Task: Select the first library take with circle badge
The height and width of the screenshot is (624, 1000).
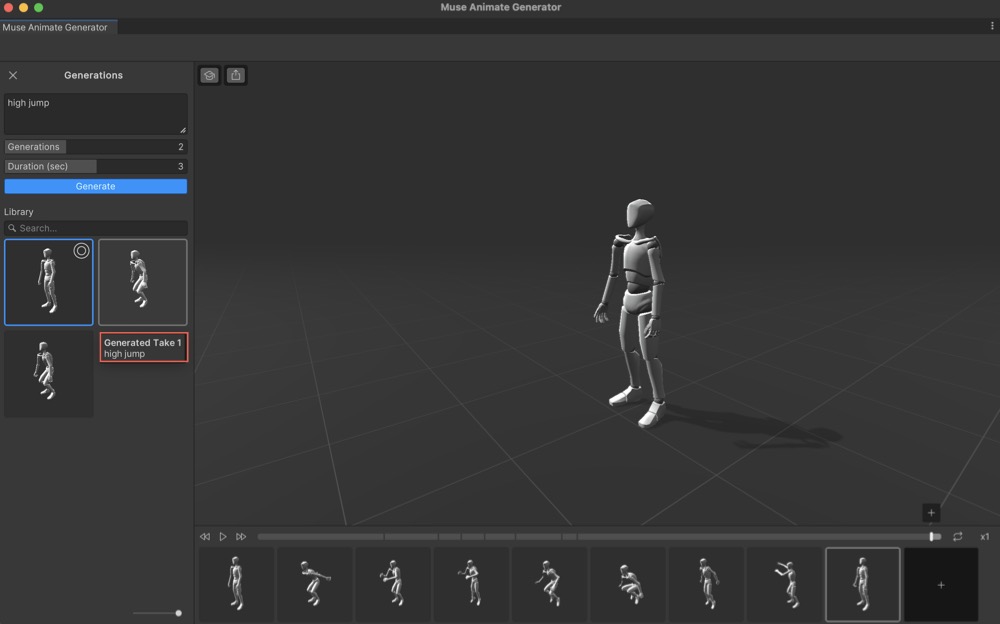Action: pyautogui.click(x=49, y=282)
